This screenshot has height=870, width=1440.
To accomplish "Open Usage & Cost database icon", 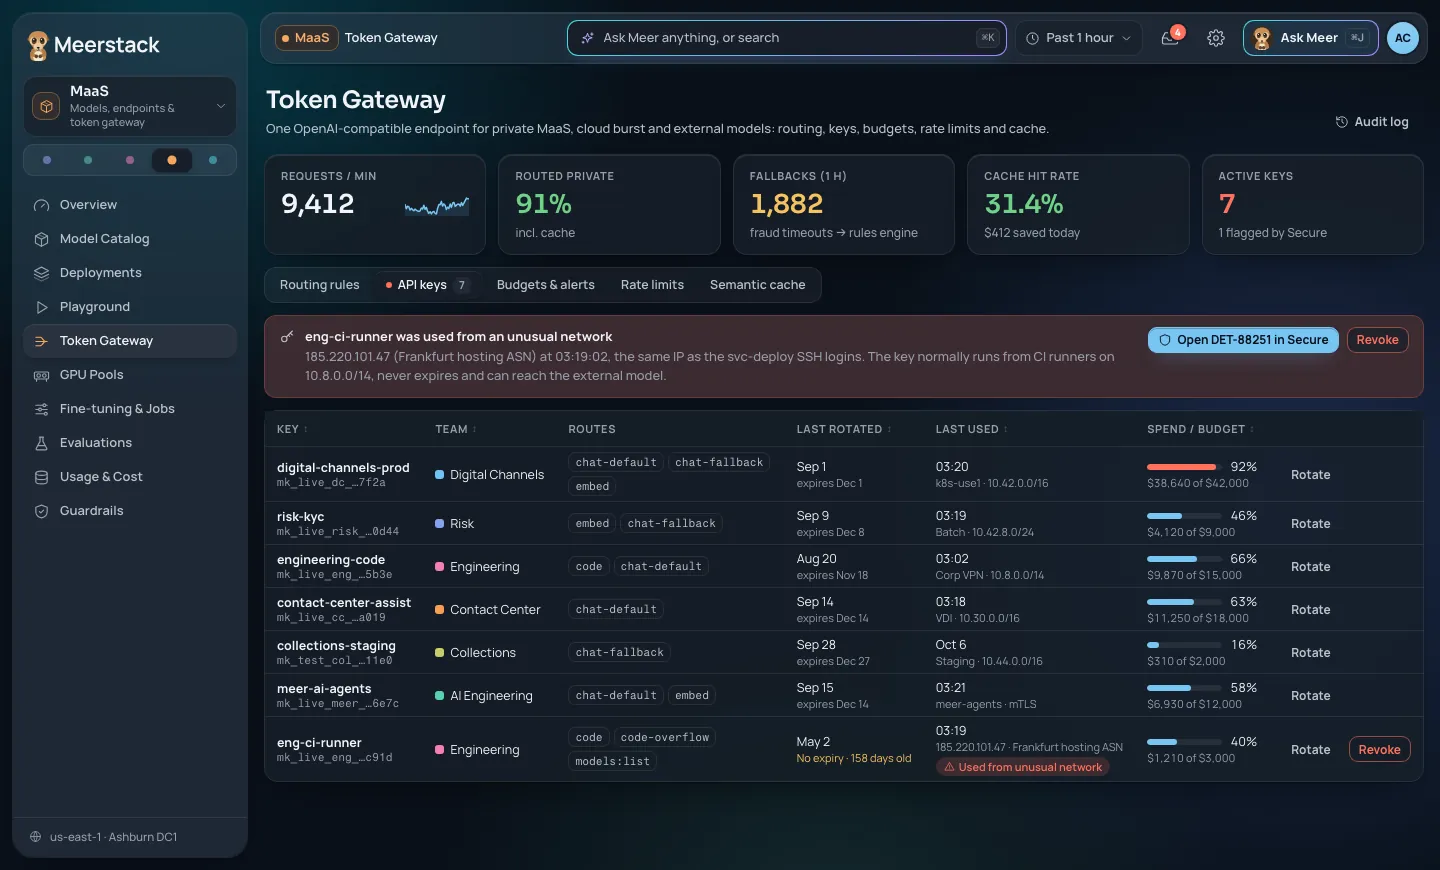I will (x=41, y=477).
